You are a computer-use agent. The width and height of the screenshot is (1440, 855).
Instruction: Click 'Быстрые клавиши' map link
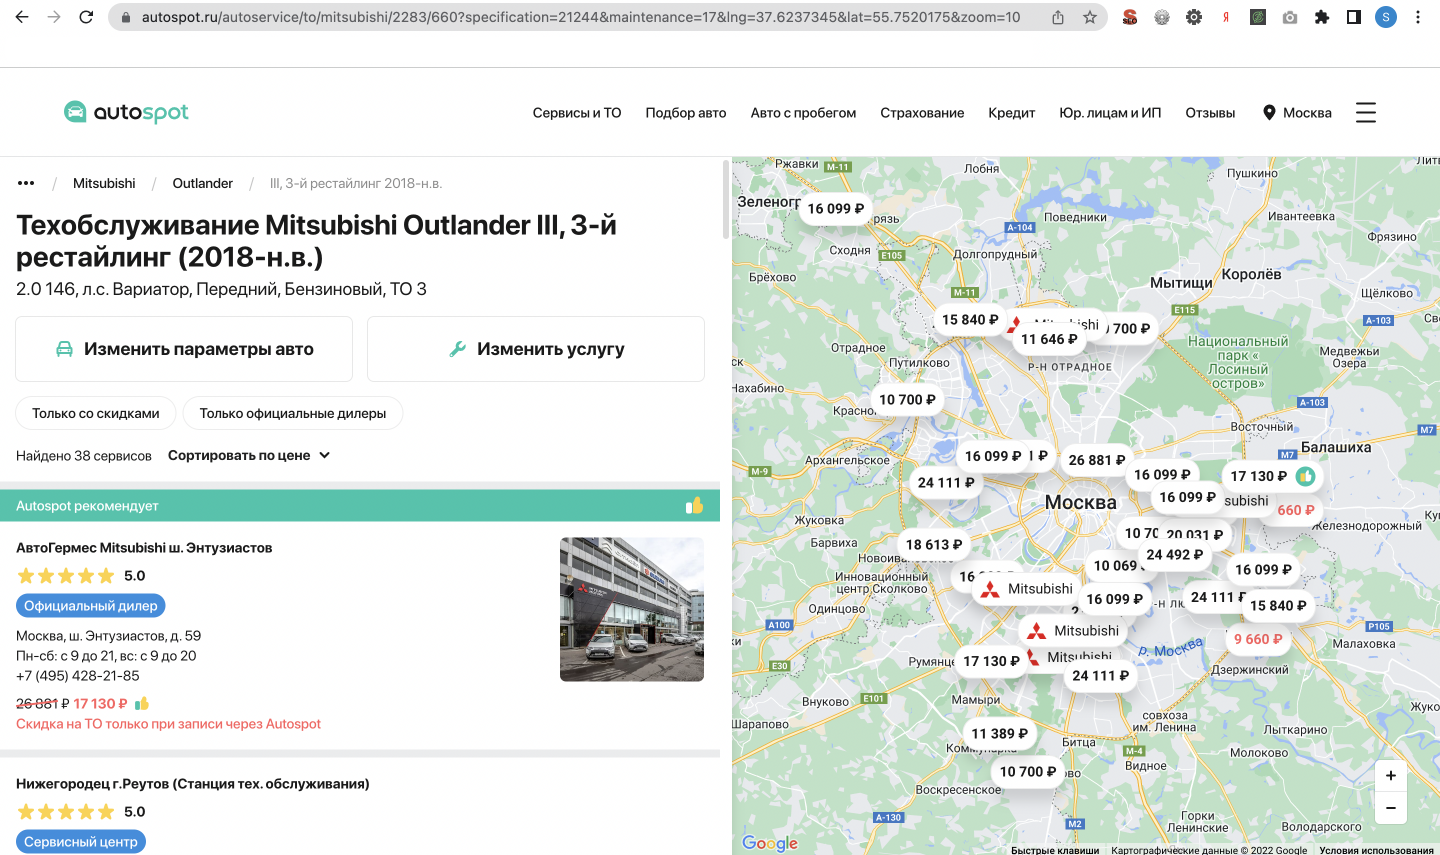tap(1055, 850)
